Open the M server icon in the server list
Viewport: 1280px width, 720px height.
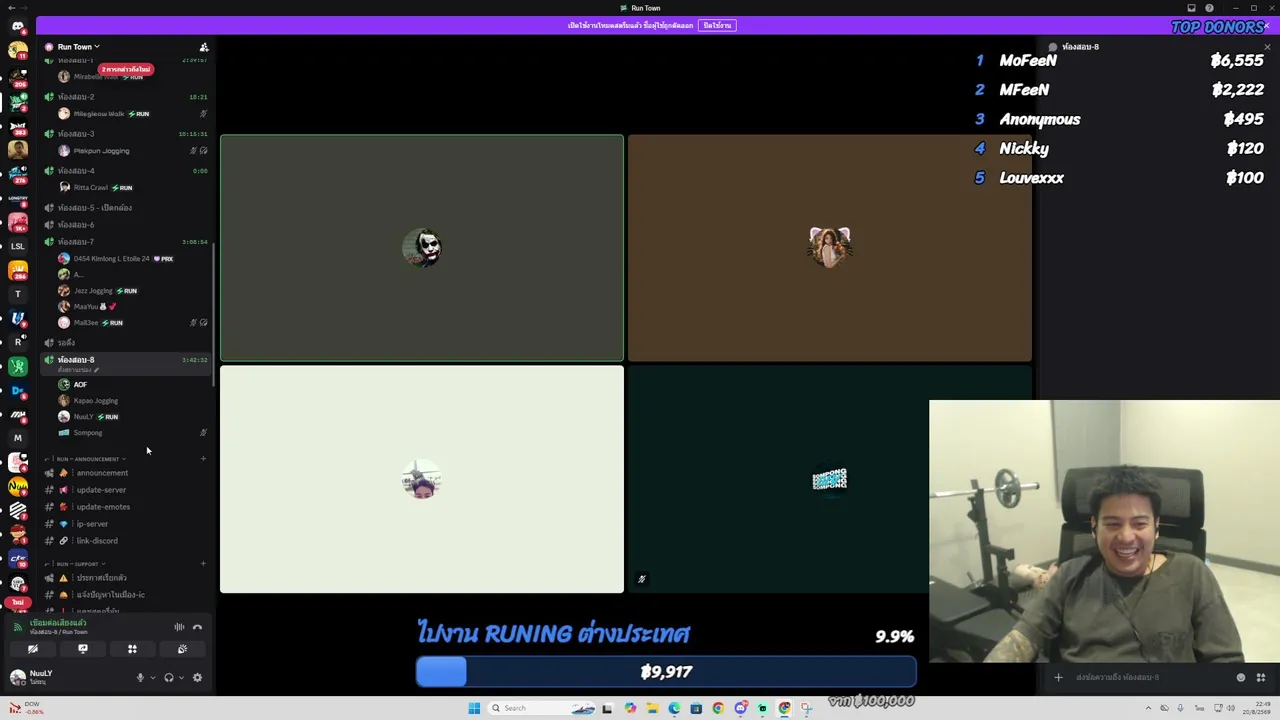tap(18, 438)
